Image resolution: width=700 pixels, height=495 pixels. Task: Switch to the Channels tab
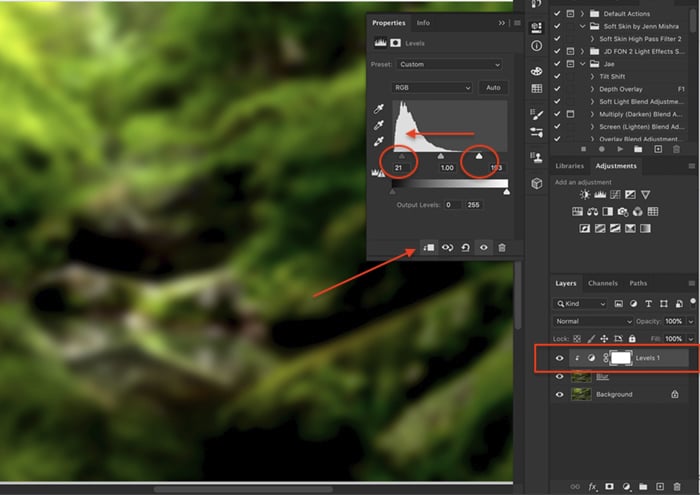(603, 283)
